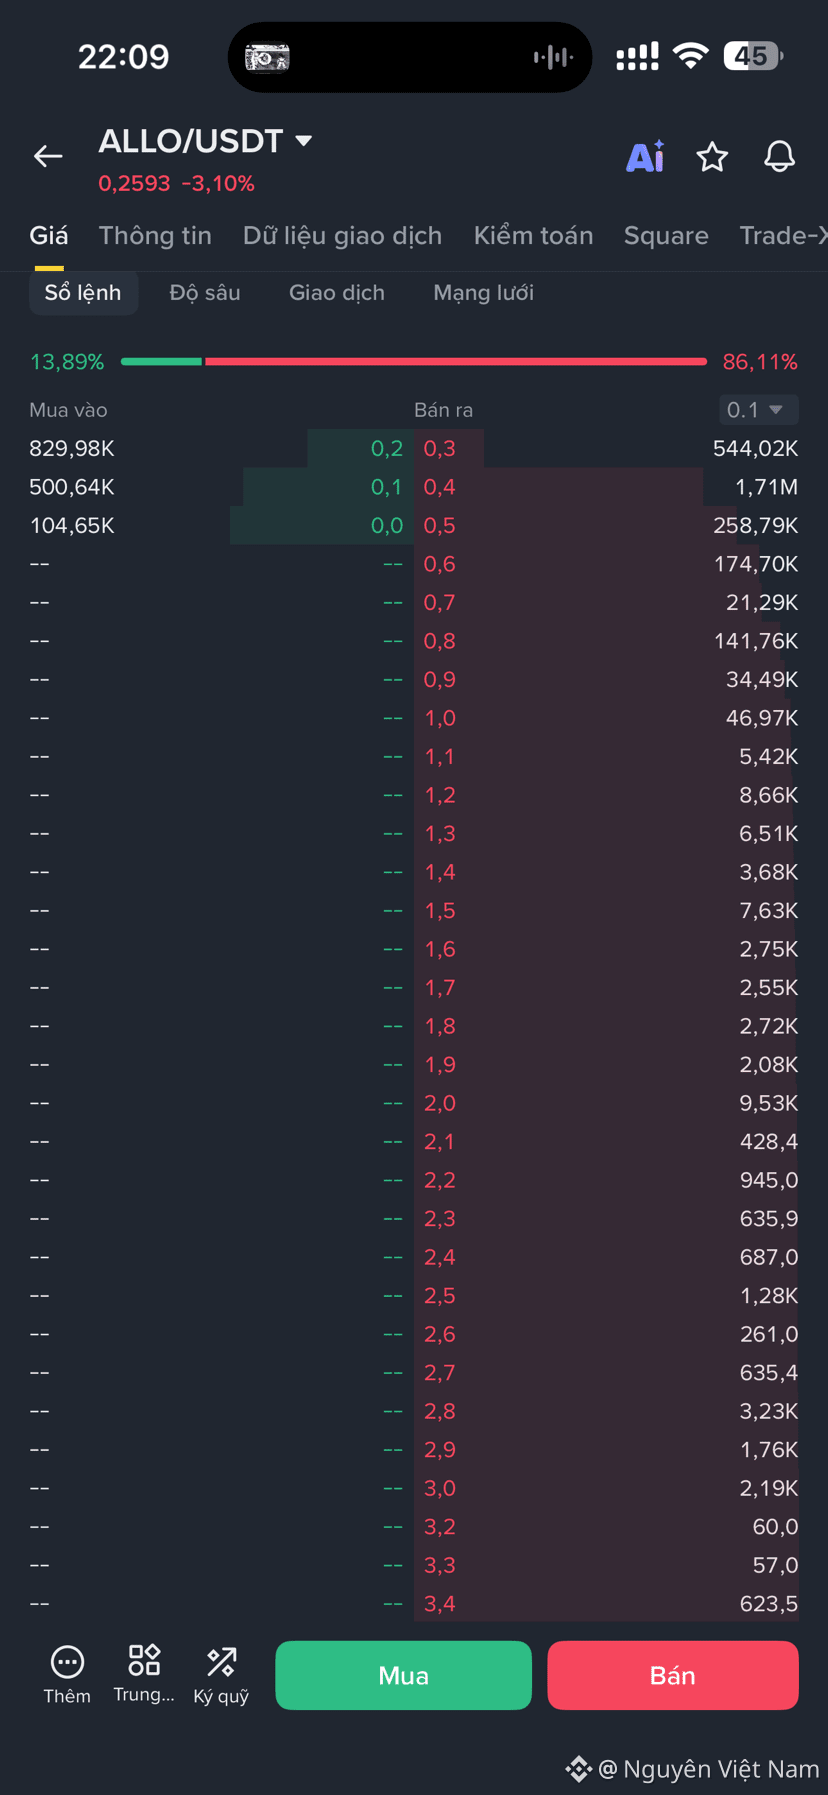This screenshot has height=1795, width=828.
Task: Open the AI assistant icon
Action: [x=645, y=157]
